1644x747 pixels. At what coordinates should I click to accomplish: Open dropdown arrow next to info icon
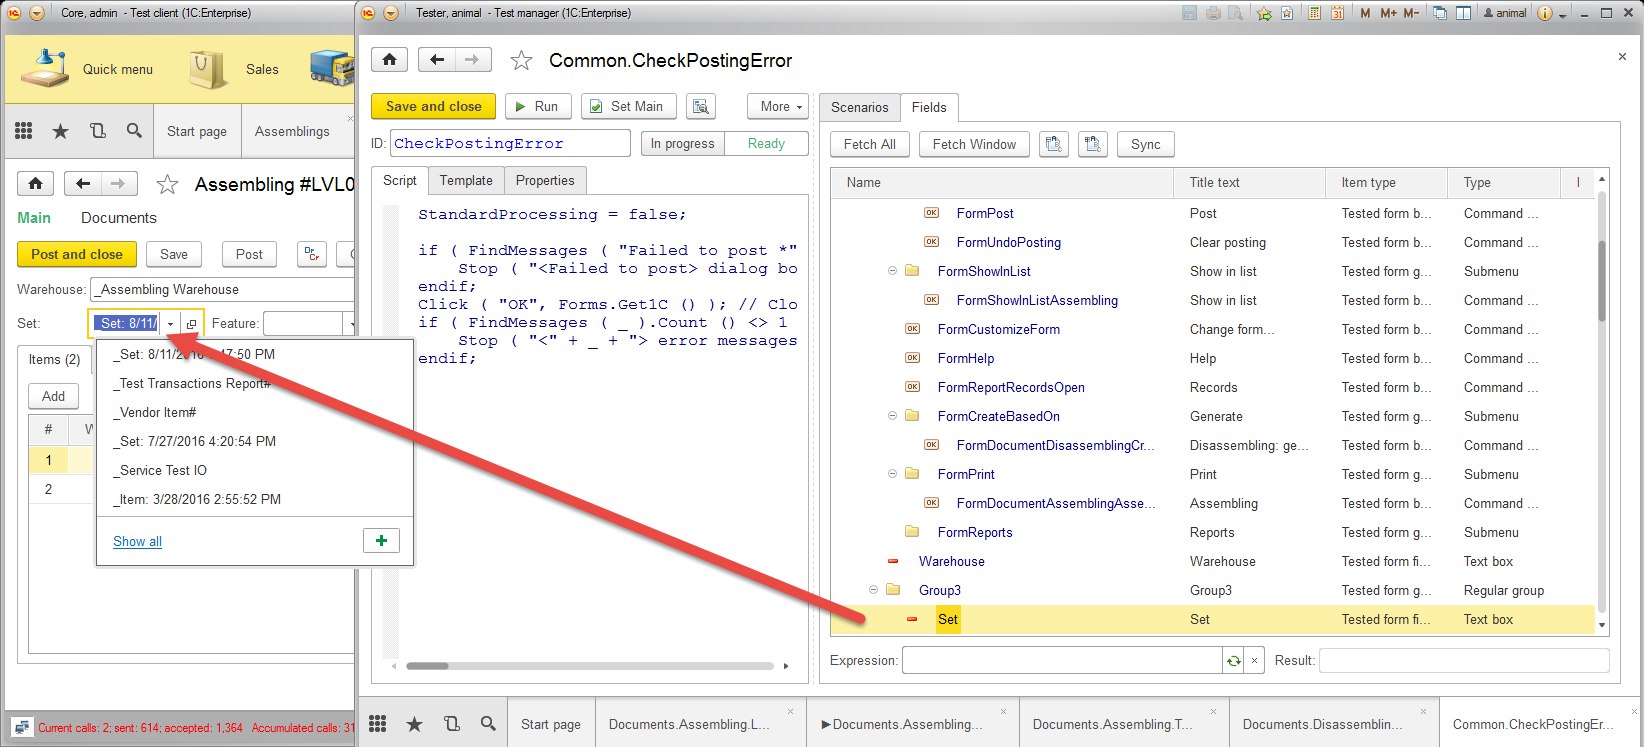pyautogui.click(x=1563, y=14)
